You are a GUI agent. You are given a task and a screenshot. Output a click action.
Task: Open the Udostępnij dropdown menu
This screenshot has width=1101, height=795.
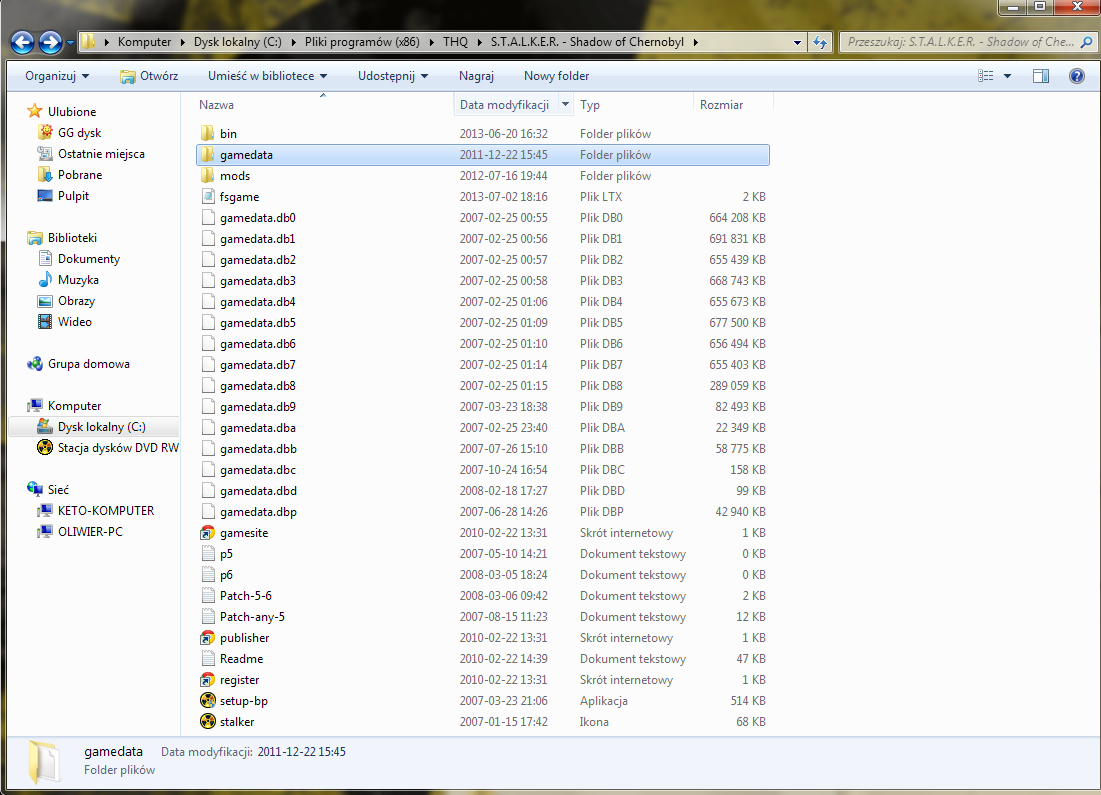[393, 76]
